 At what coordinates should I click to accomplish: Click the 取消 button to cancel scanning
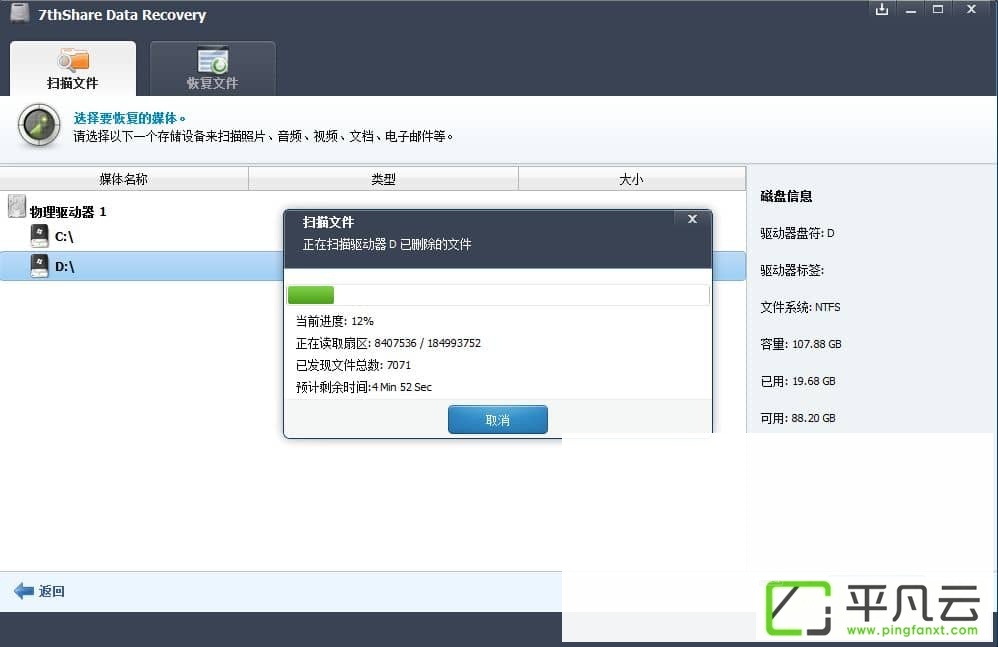(498, 420)
